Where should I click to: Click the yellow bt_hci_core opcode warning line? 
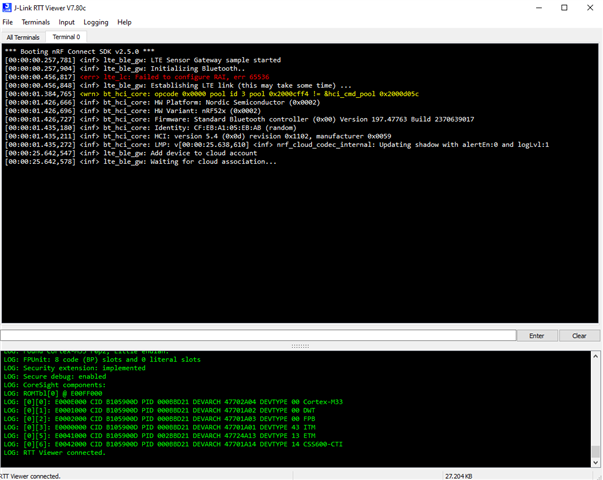tap(212, 94)
